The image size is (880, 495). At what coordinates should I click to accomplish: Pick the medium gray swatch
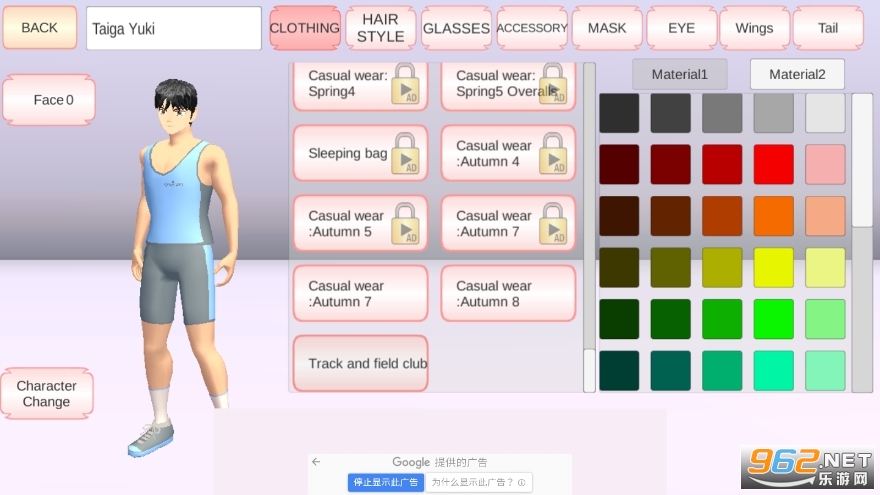[722, 113]
